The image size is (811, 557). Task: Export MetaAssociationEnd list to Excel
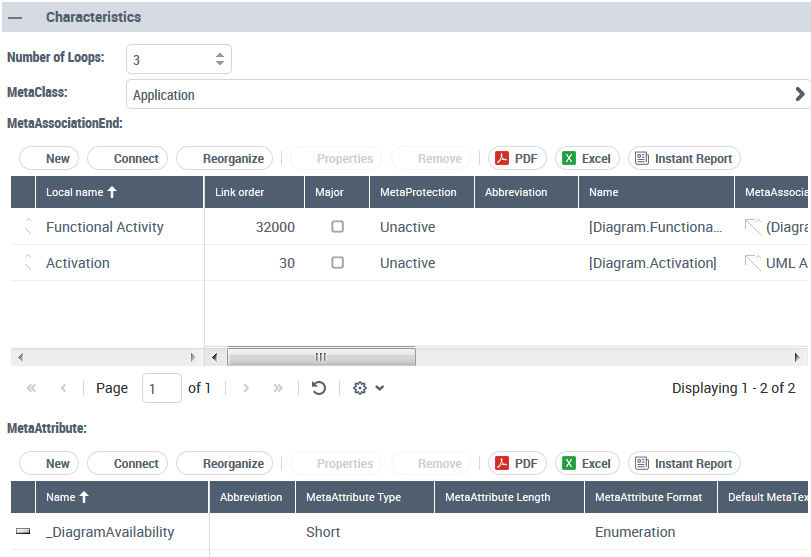click(587, 158)
